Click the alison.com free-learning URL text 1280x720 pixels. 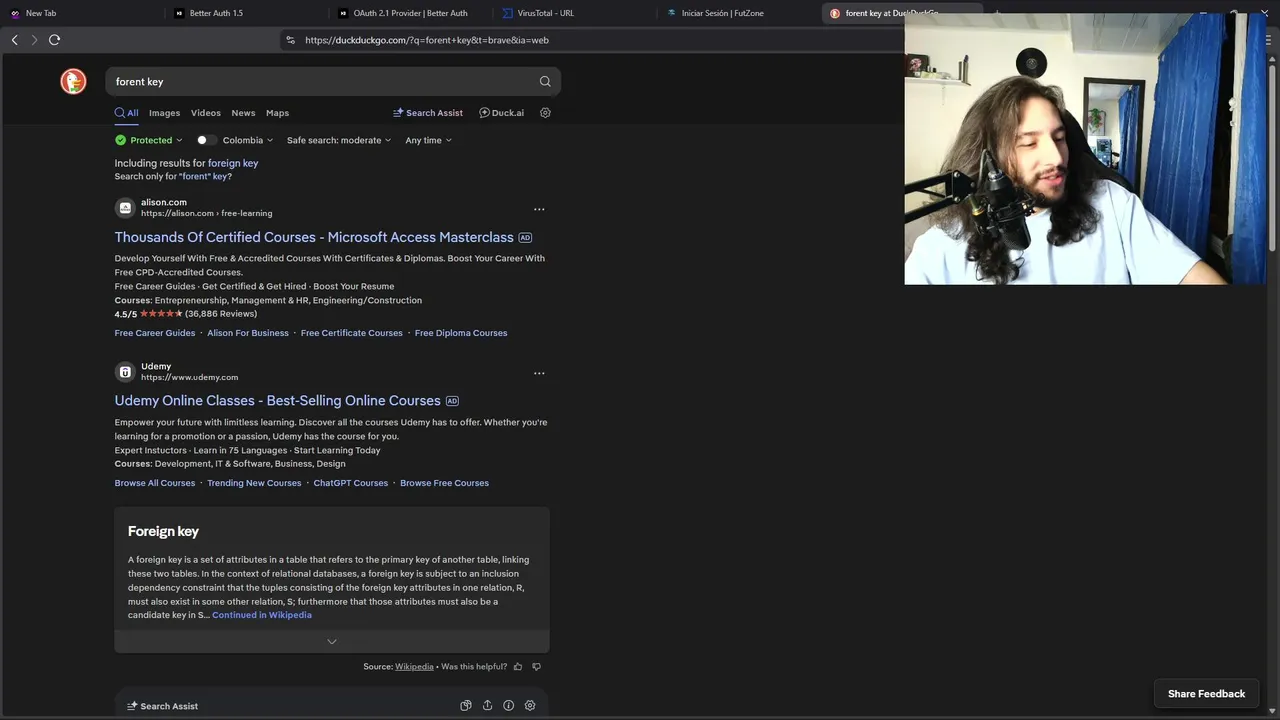pos(206,214)
